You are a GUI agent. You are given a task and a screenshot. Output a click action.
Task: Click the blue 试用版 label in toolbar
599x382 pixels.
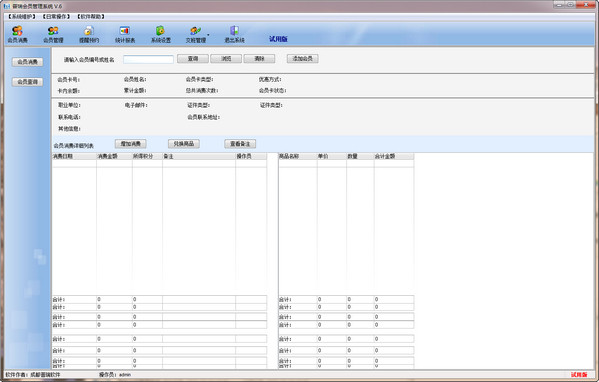point(278,39)
